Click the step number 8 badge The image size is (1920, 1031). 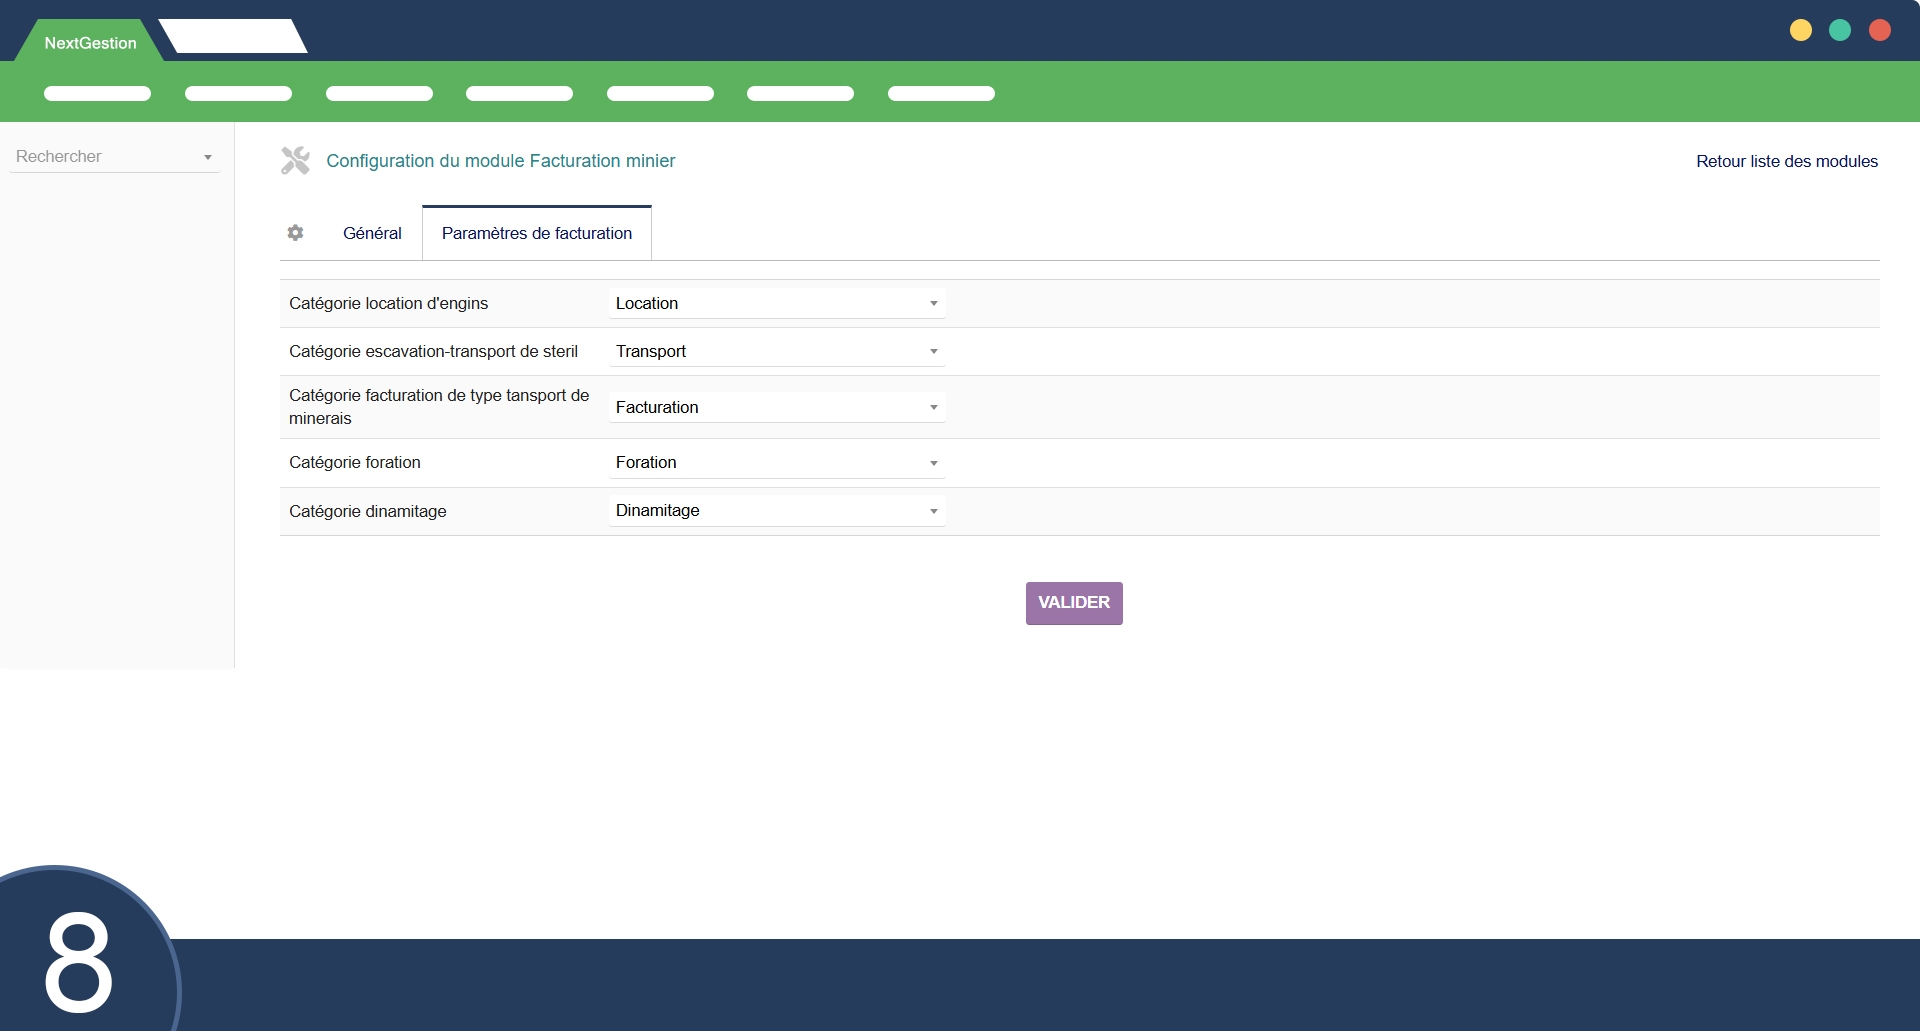(80, 960)
